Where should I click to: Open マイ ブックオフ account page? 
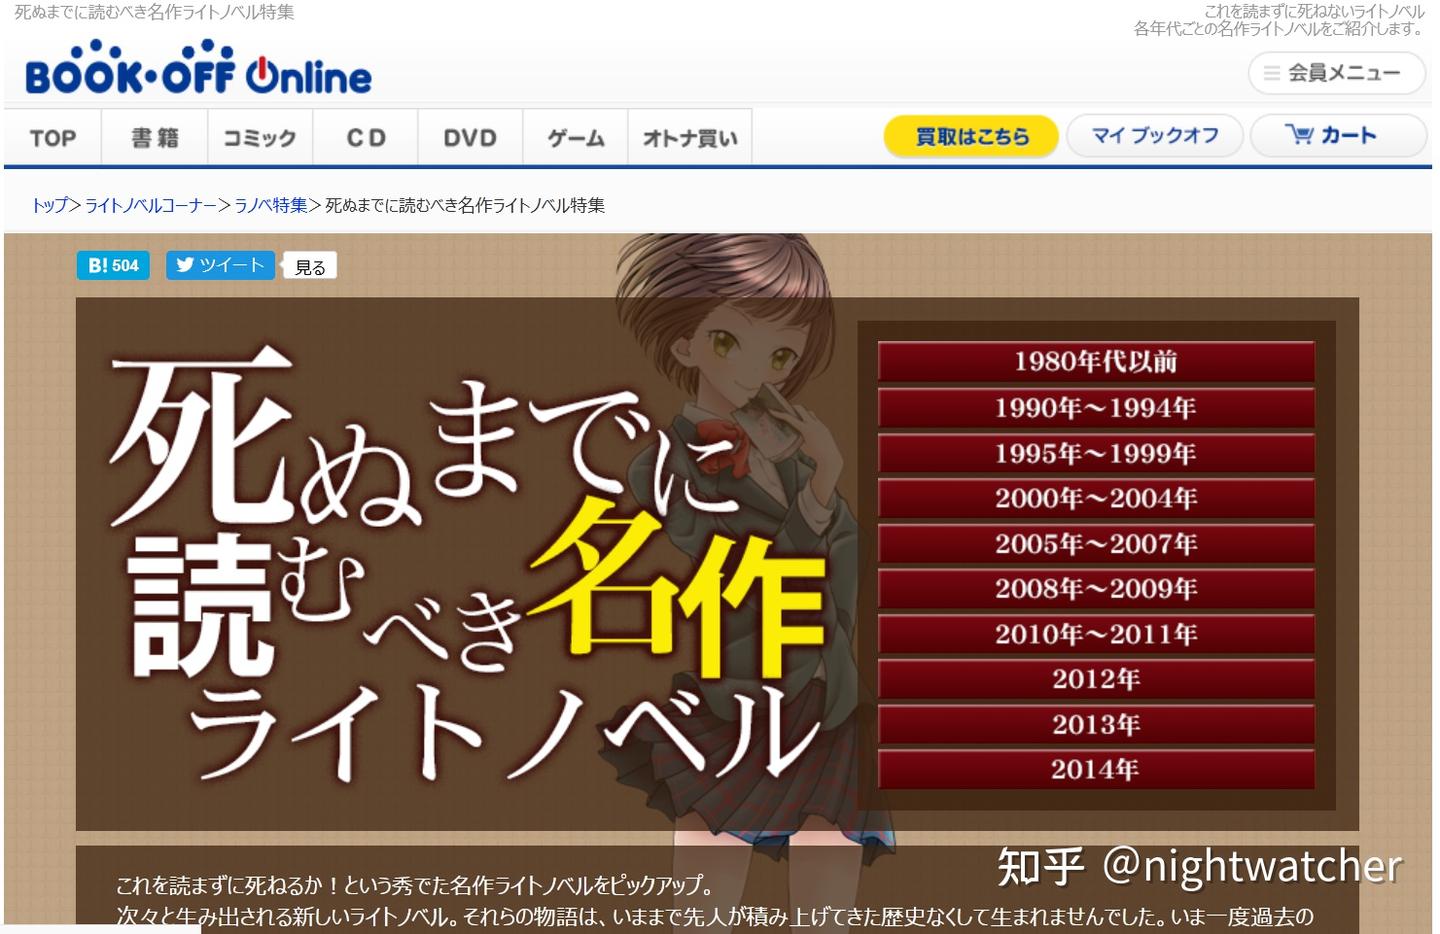1155,136
